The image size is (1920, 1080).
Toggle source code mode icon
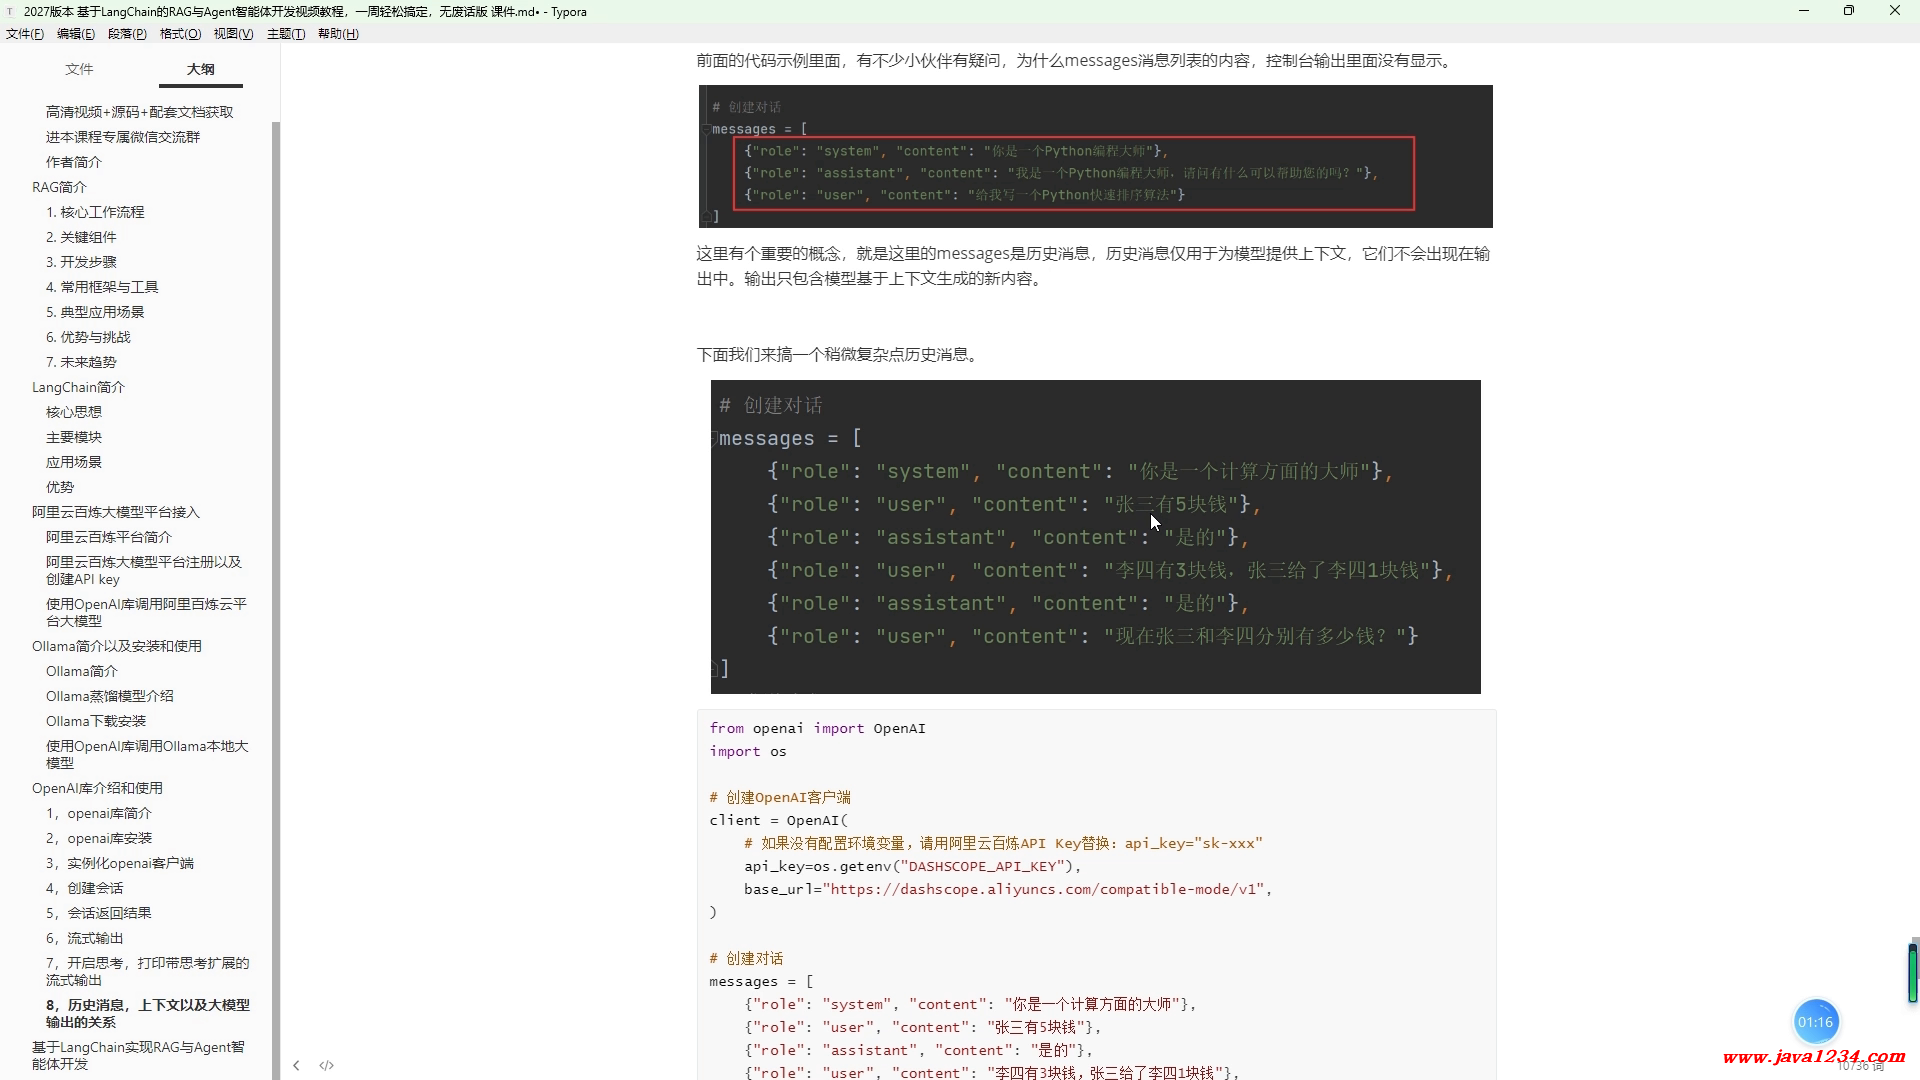326,1066
